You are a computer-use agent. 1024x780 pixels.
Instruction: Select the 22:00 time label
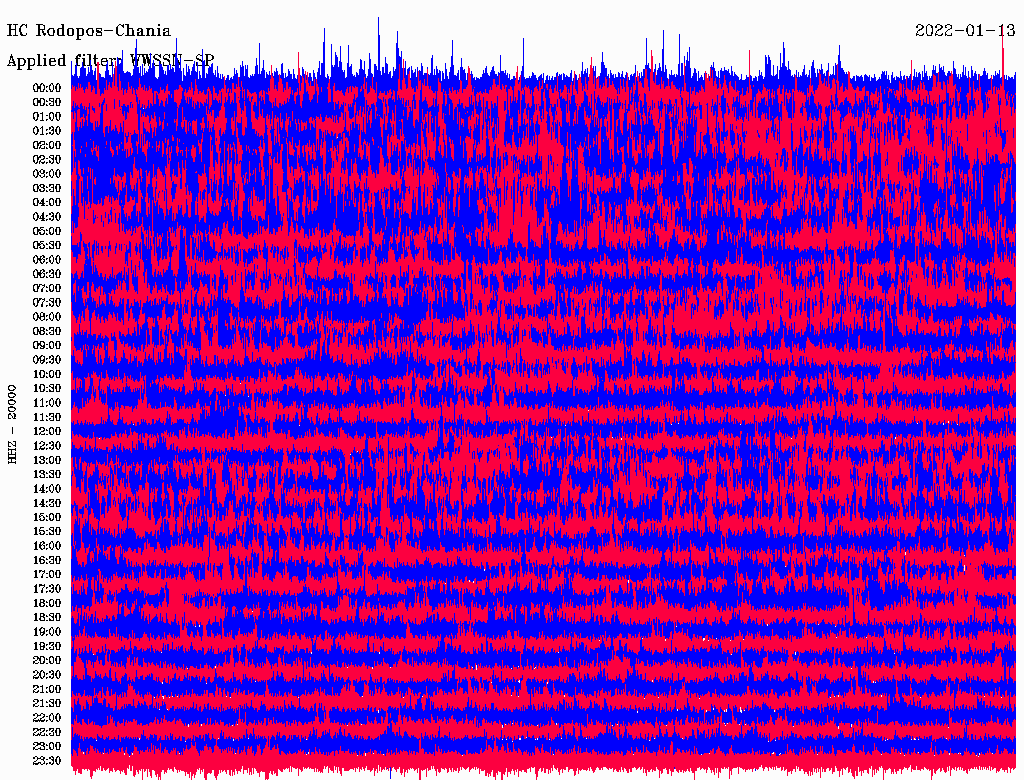coord(47,718)
